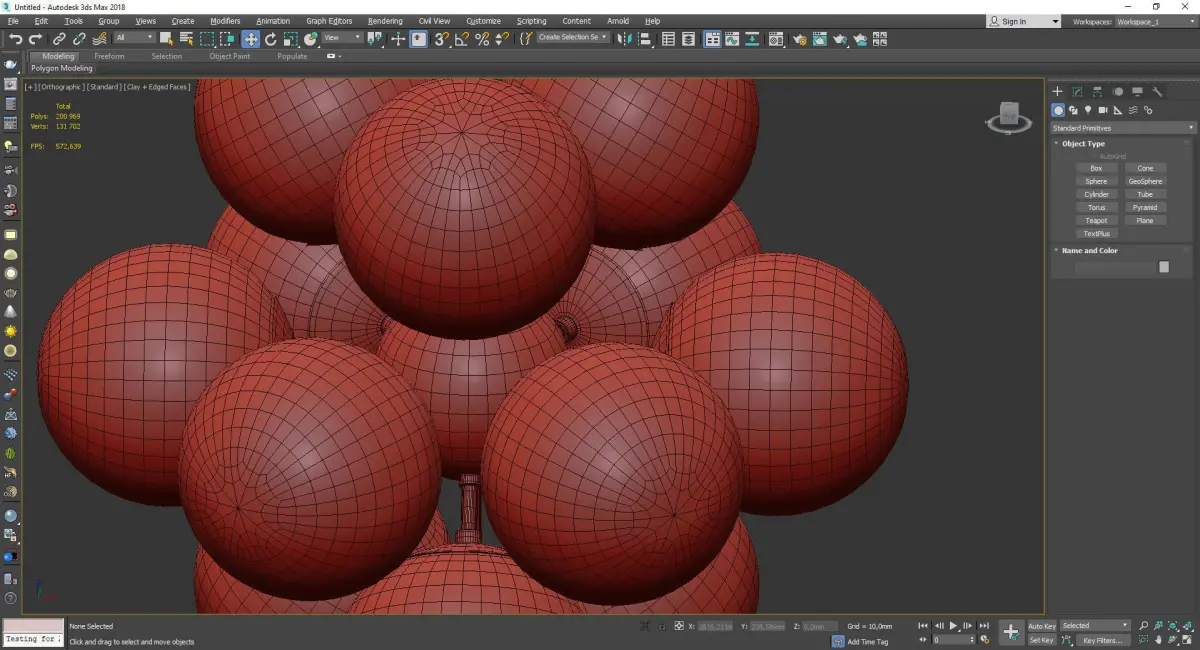Open the selection filter 'All' dropdown
Viewport: 1200px width, 650px height.
tap(134, 38)
